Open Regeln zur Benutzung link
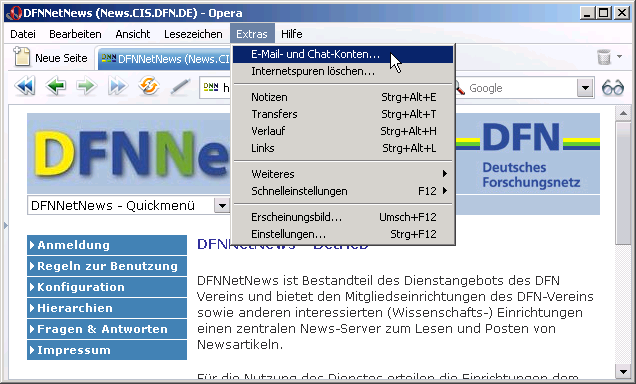This screenshot has width=636, height=384. pyautogui.click(x=107, y=266)
